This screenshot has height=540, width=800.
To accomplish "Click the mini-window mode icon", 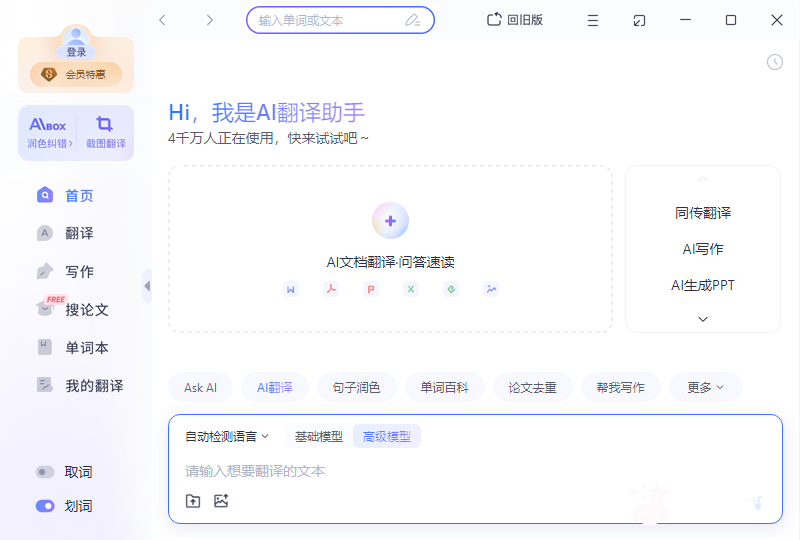I will 639,20.
